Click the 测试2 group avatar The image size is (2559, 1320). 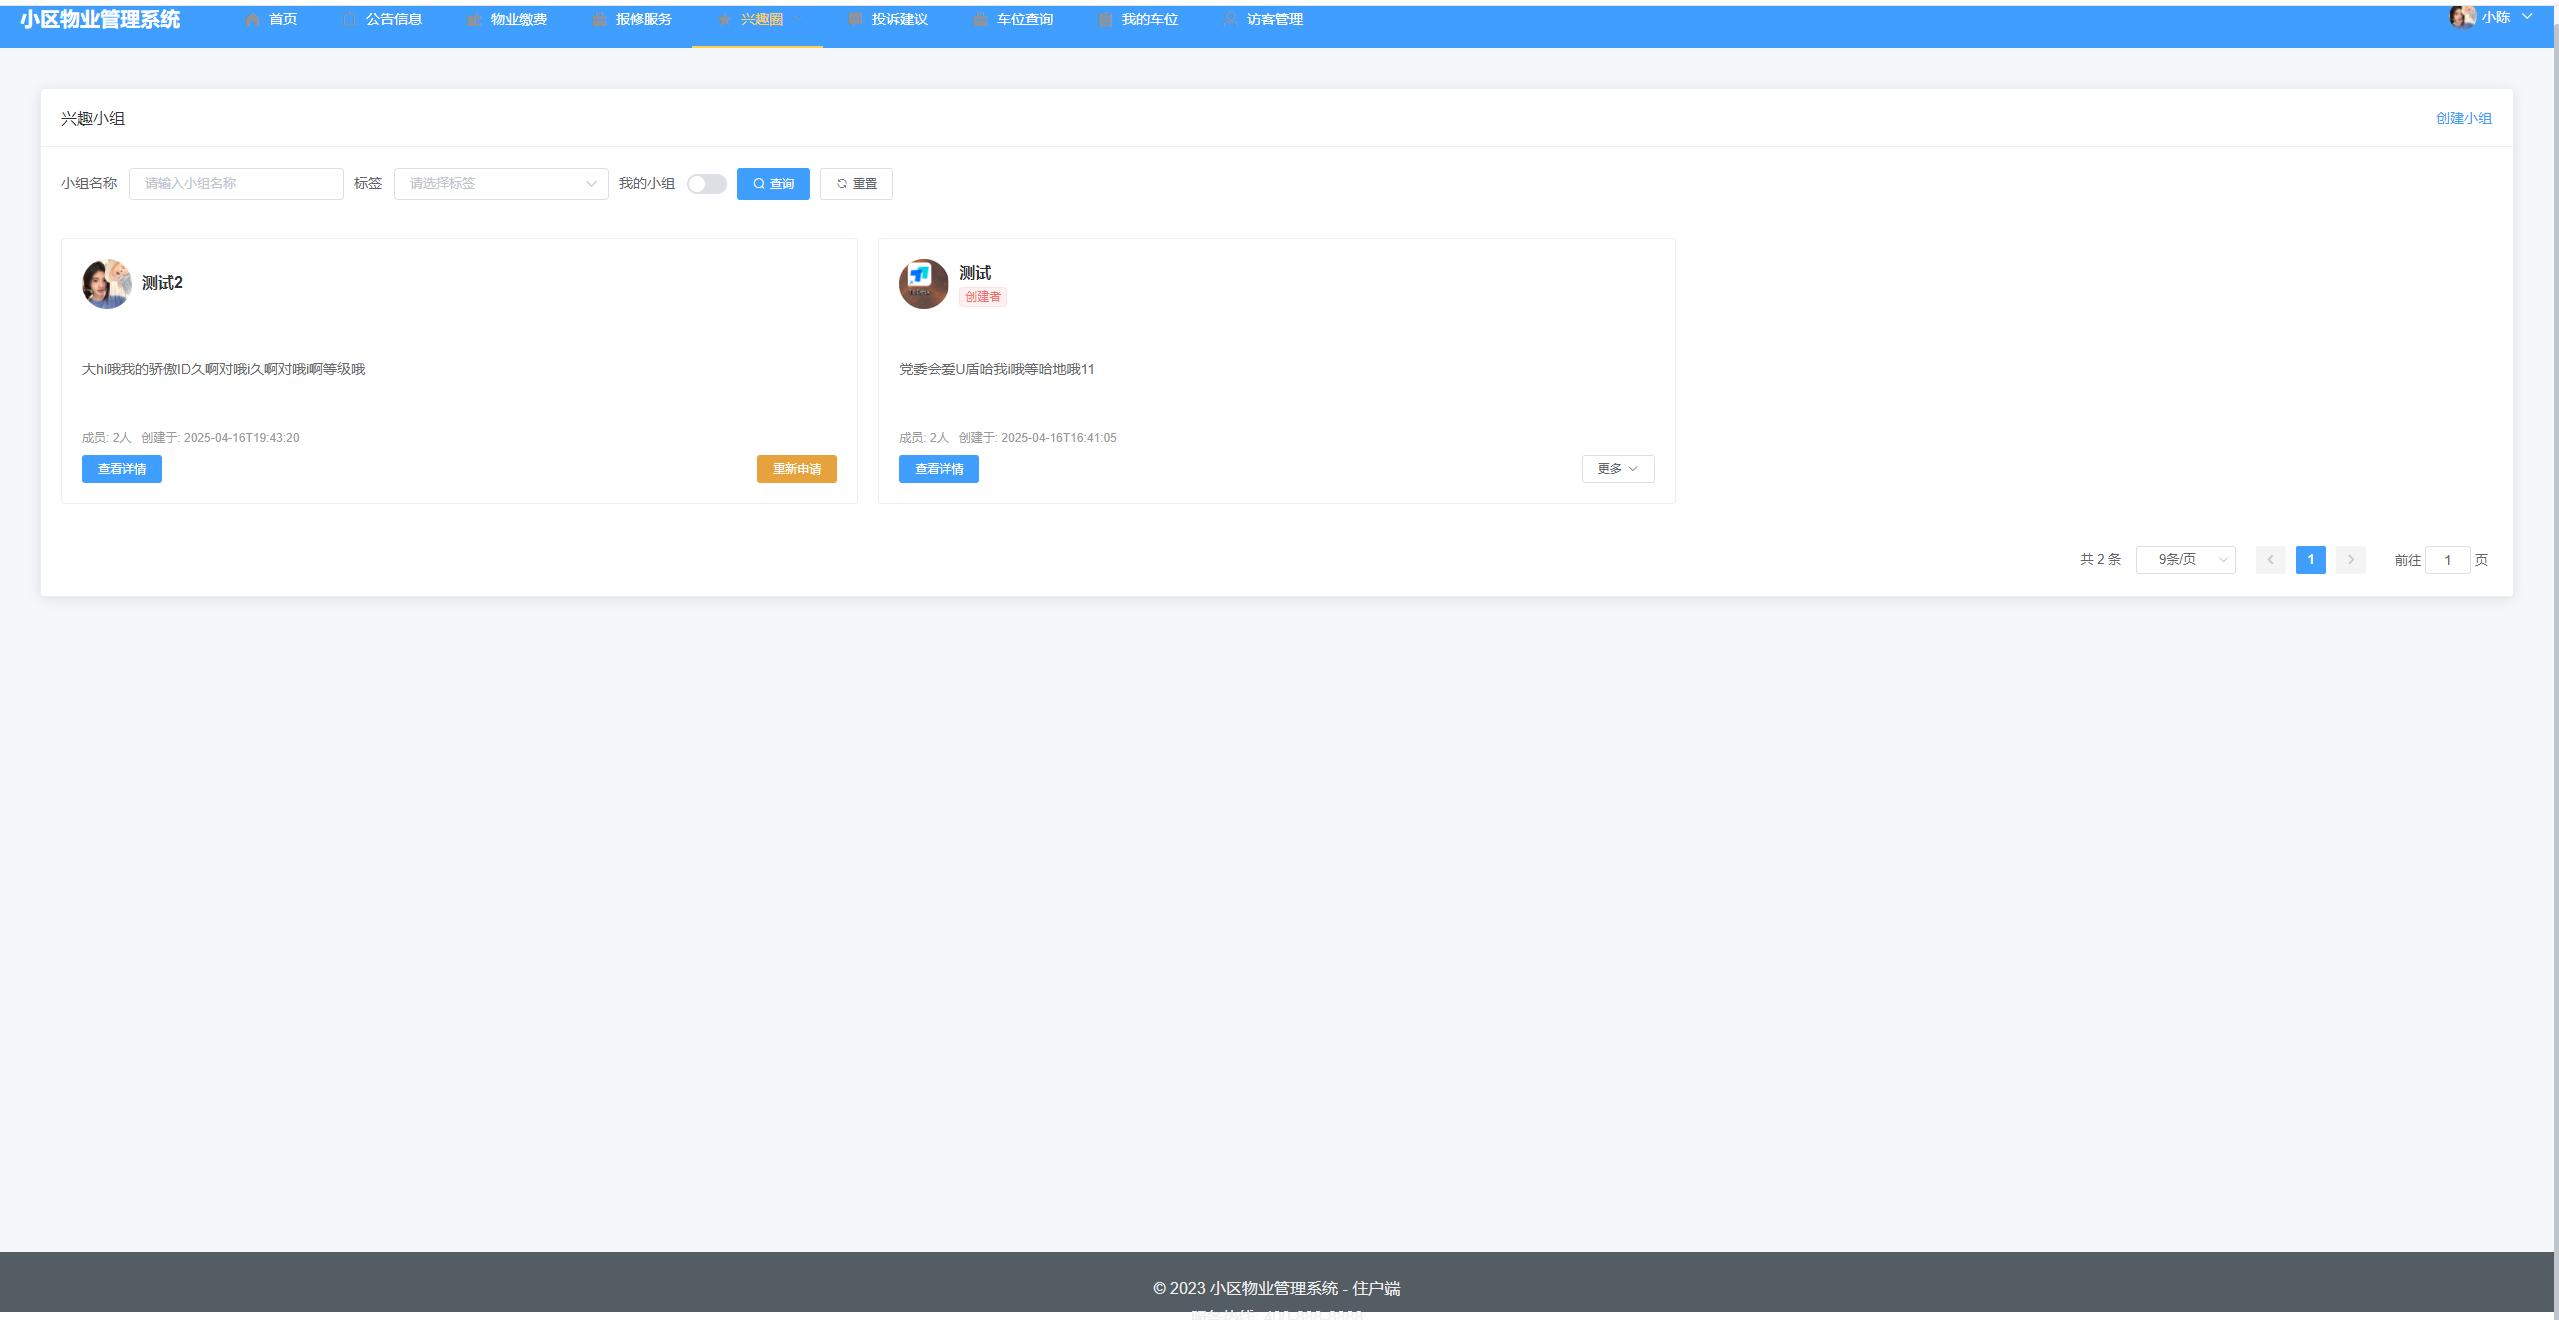(107, 284)
